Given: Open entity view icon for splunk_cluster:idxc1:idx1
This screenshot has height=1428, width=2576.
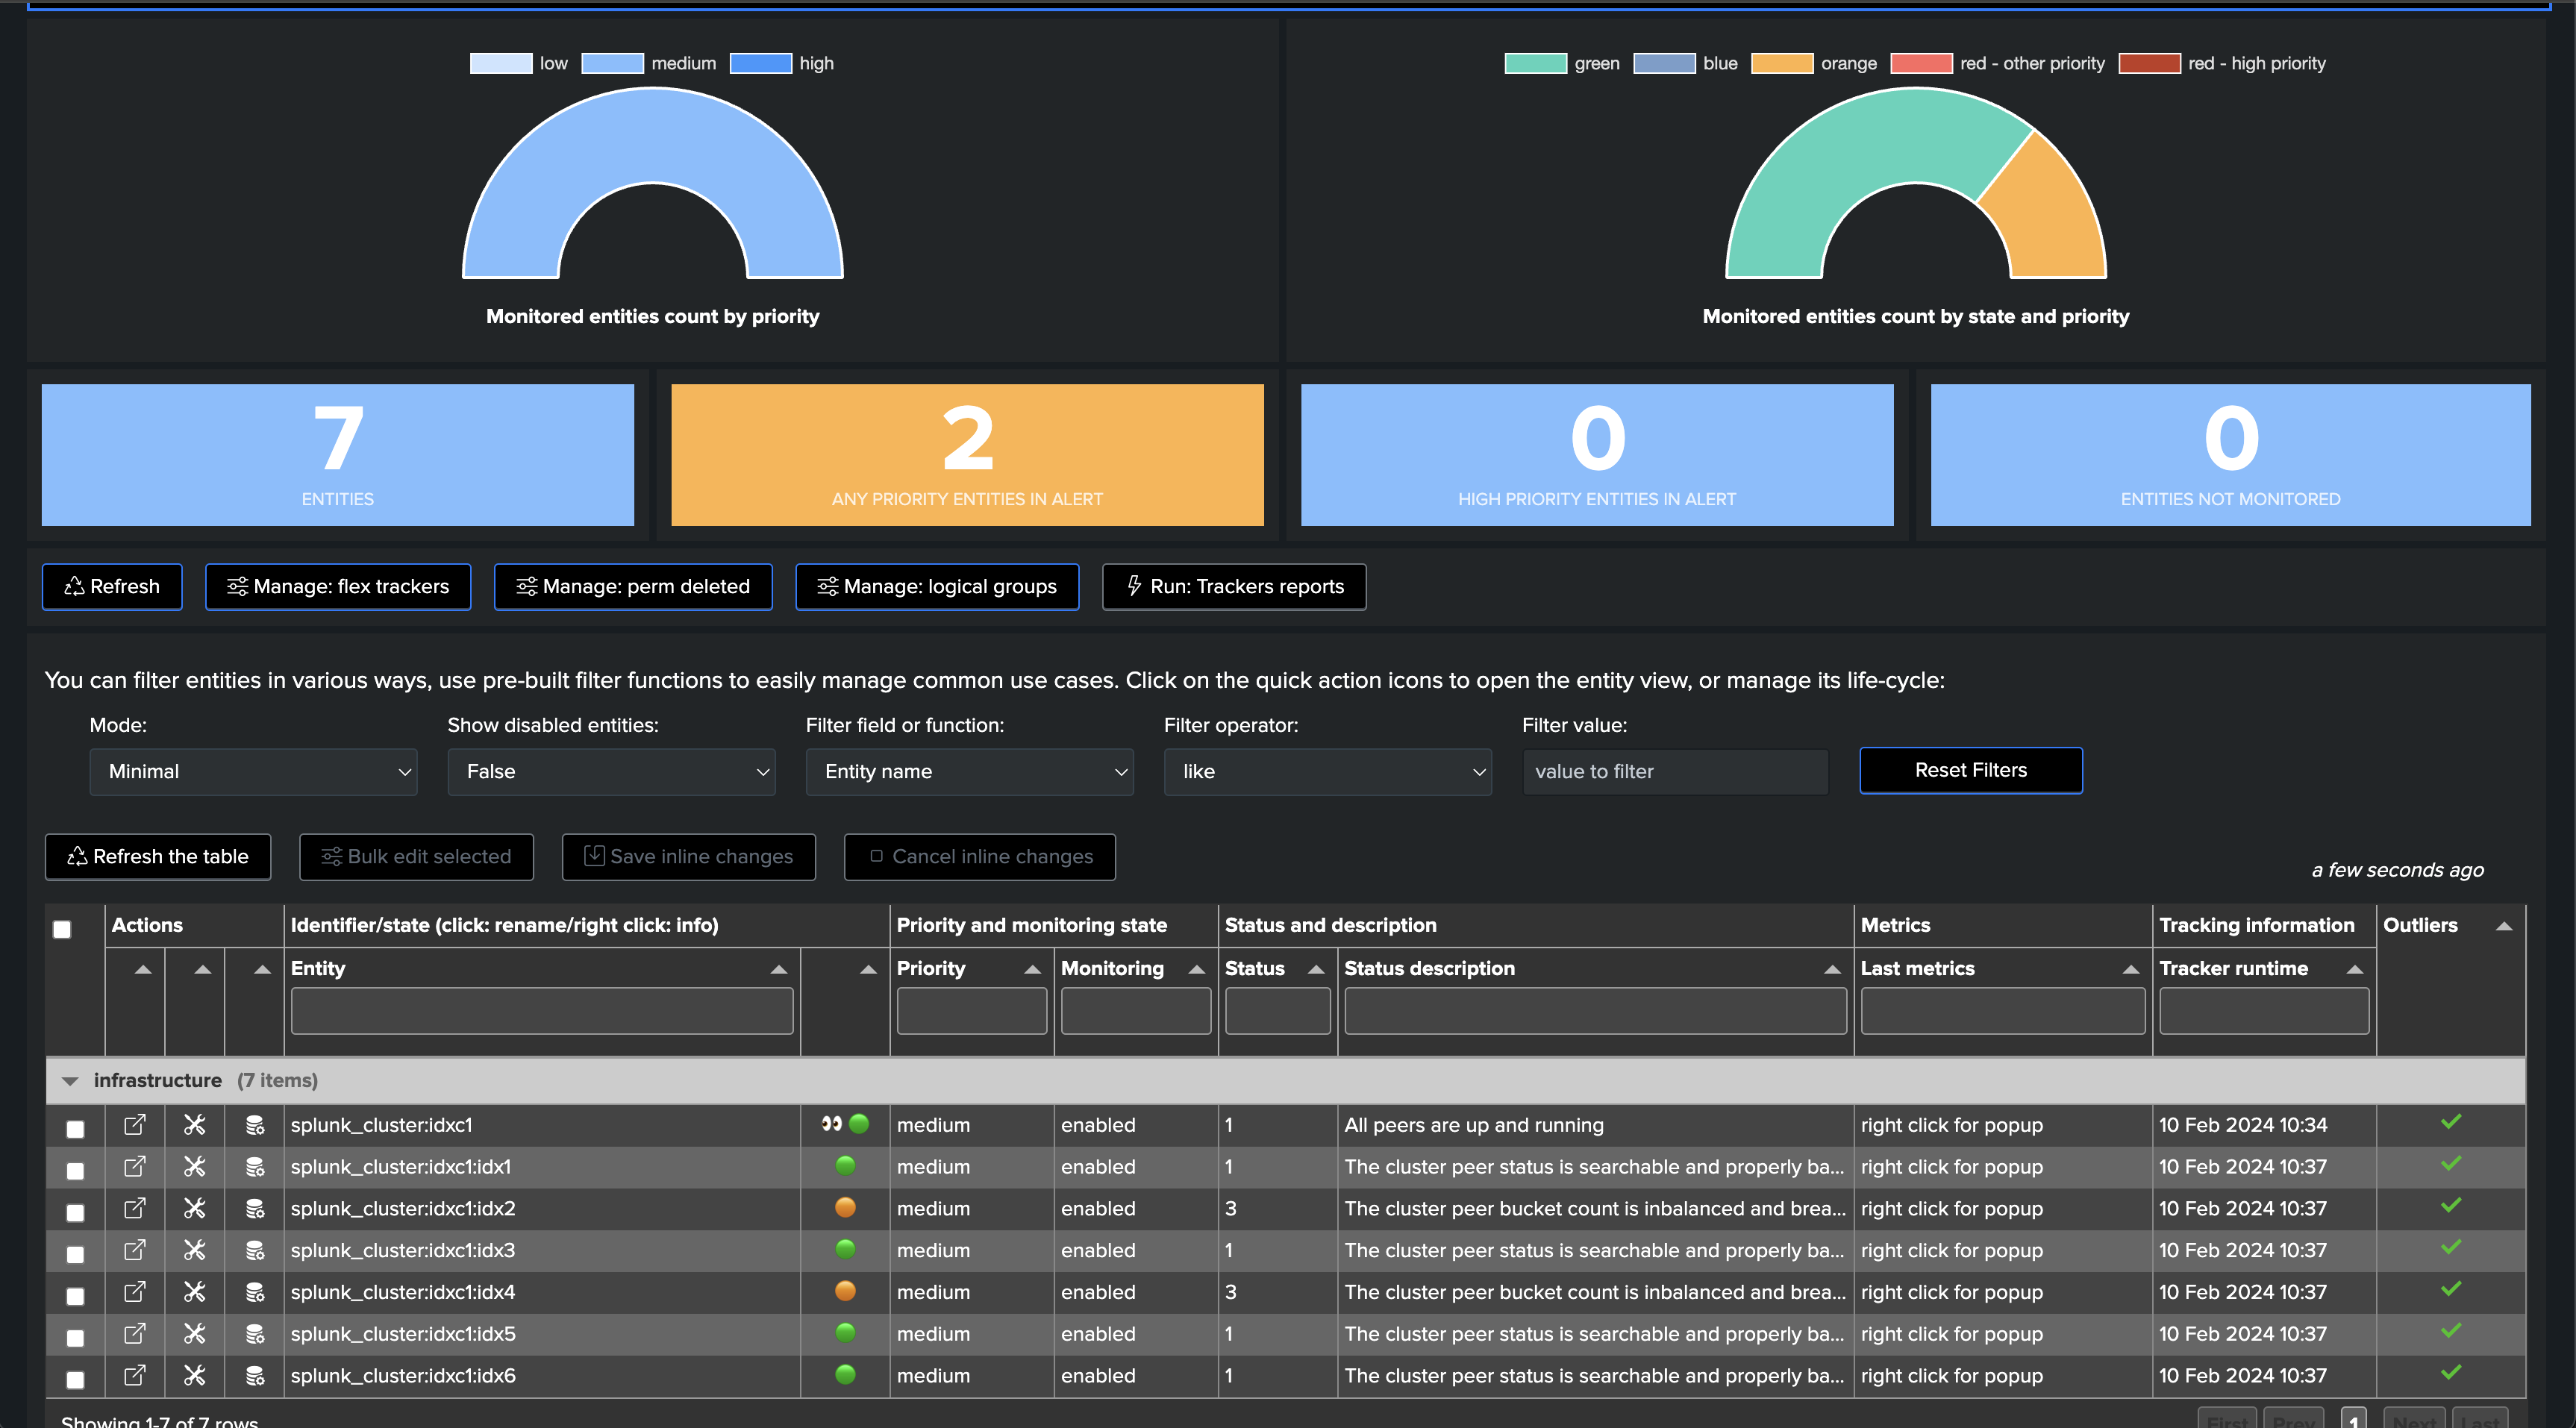Looking at the screenshot, I should [134, 1167].
